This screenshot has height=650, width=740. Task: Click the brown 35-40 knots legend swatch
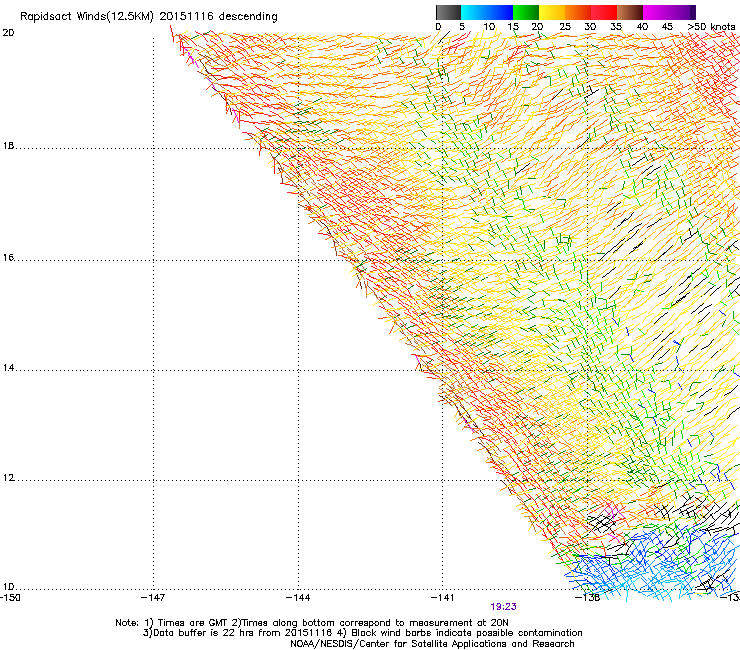point(630,12)
